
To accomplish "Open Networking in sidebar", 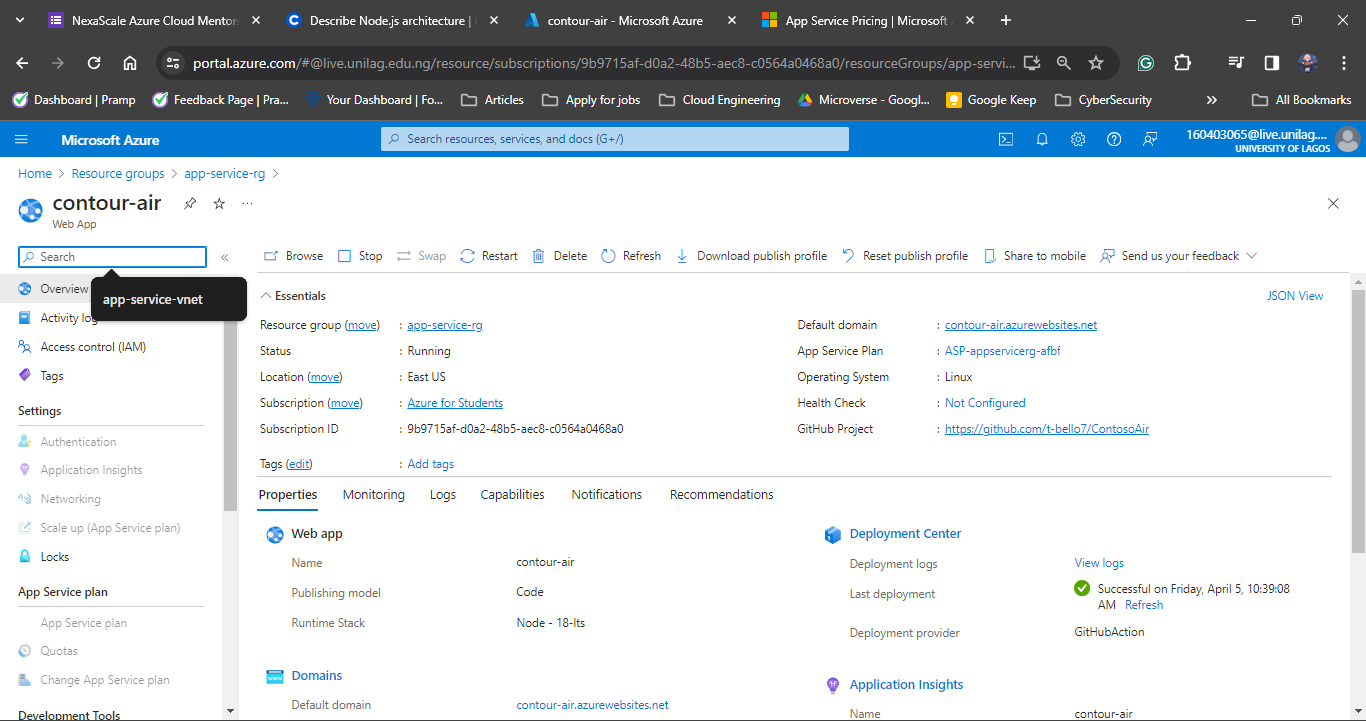I will pos(59,499).
